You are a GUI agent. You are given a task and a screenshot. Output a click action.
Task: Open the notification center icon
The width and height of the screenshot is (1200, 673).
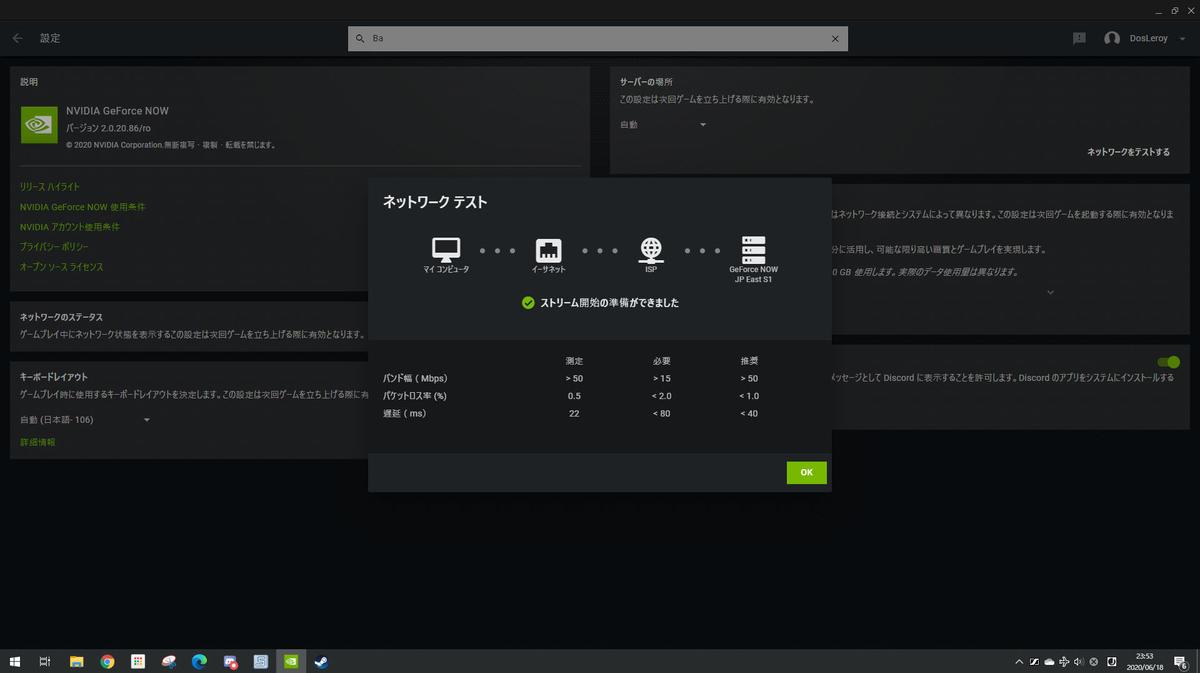pyautogui.click(x=1183, y=661)
